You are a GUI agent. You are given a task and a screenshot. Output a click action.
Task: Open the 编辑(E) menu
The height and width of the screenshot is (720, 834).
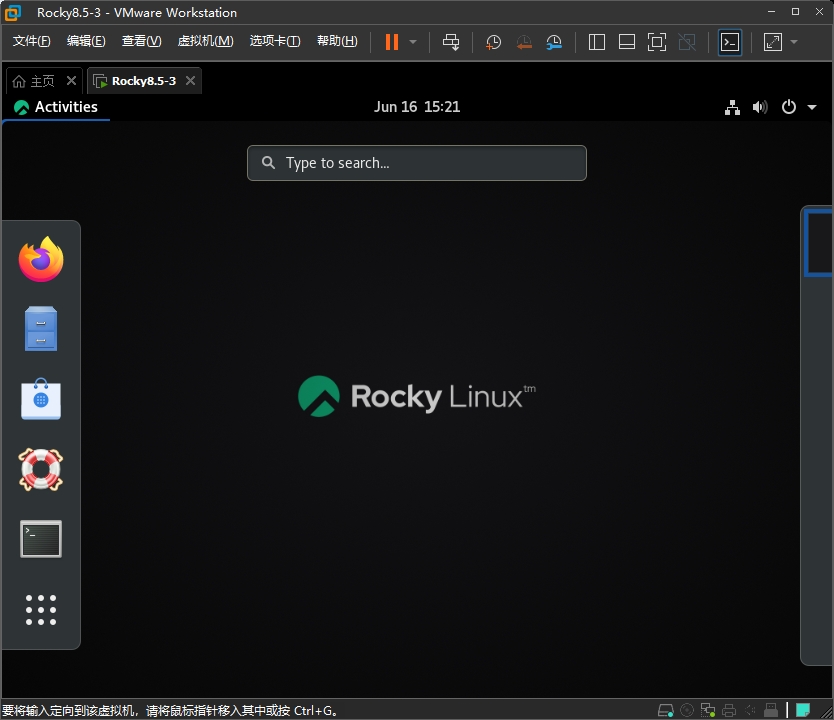tap(86, 41)
